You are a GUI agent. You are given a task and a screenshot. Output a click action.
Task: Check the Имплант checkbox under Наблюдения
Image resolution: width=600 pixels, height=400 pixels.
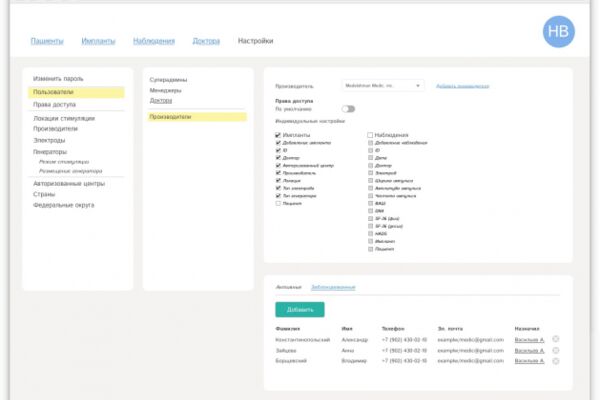coord(370,242)
